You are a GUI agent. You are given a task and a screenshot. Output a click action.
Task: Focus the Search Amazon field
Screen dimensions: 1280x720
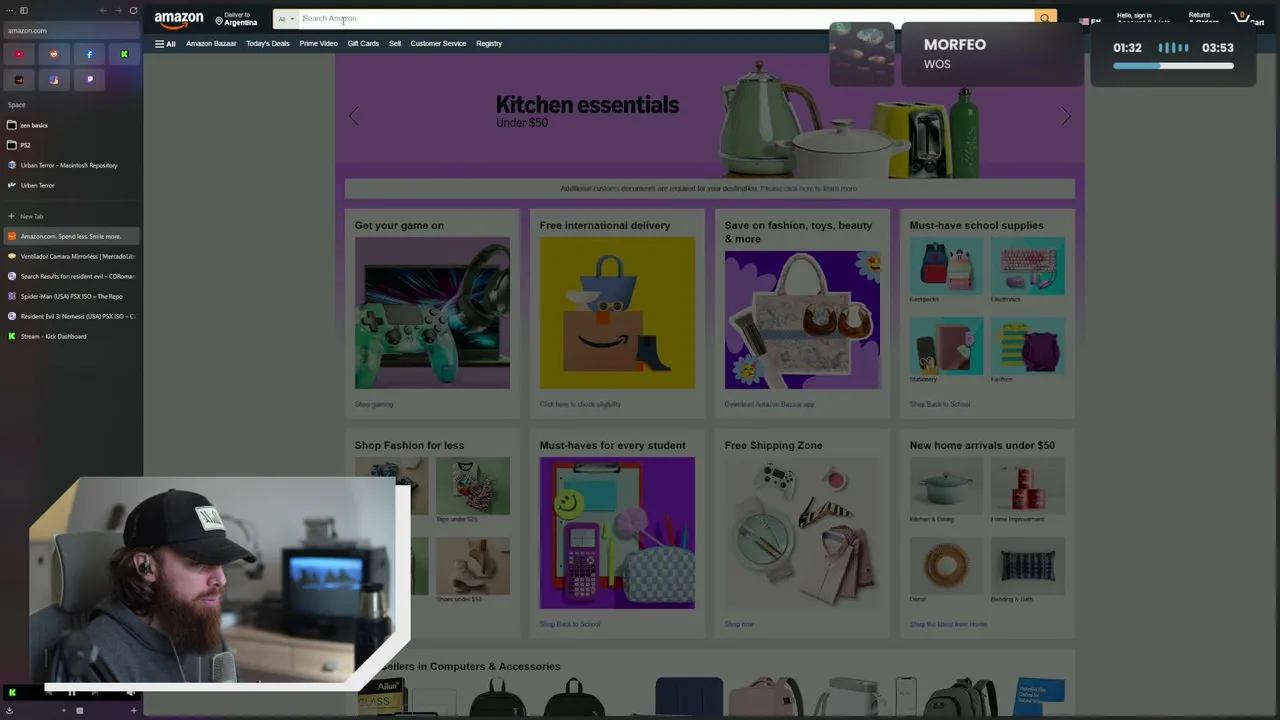click(666, 19)
